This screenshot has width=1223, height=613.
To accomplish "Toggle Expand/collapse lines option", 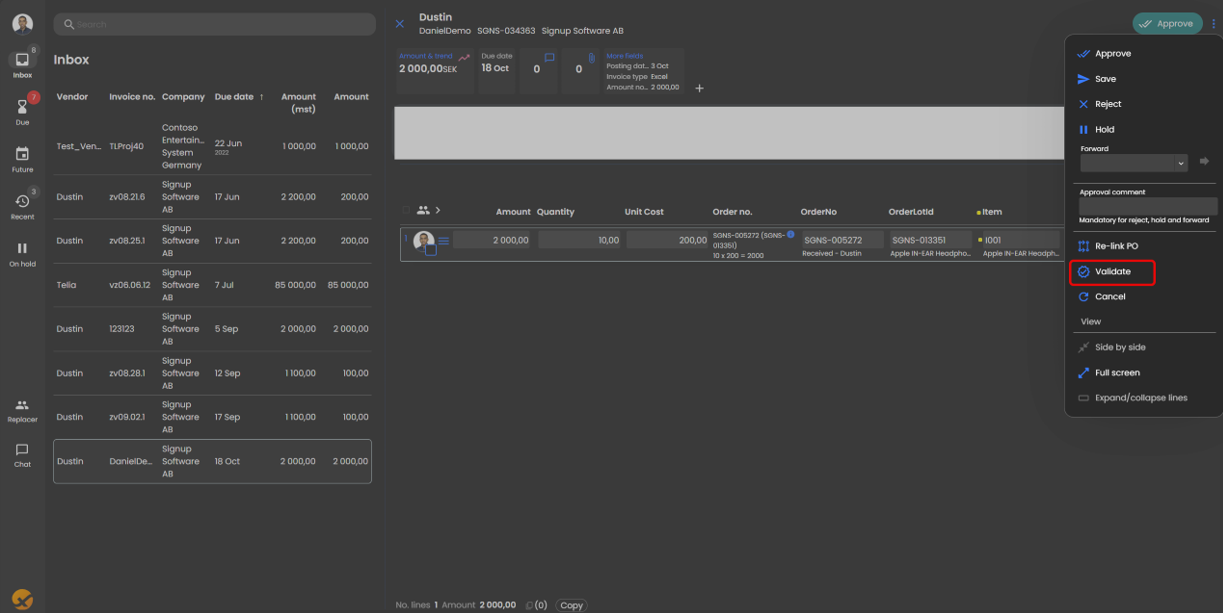I will tap(1140, 398).
